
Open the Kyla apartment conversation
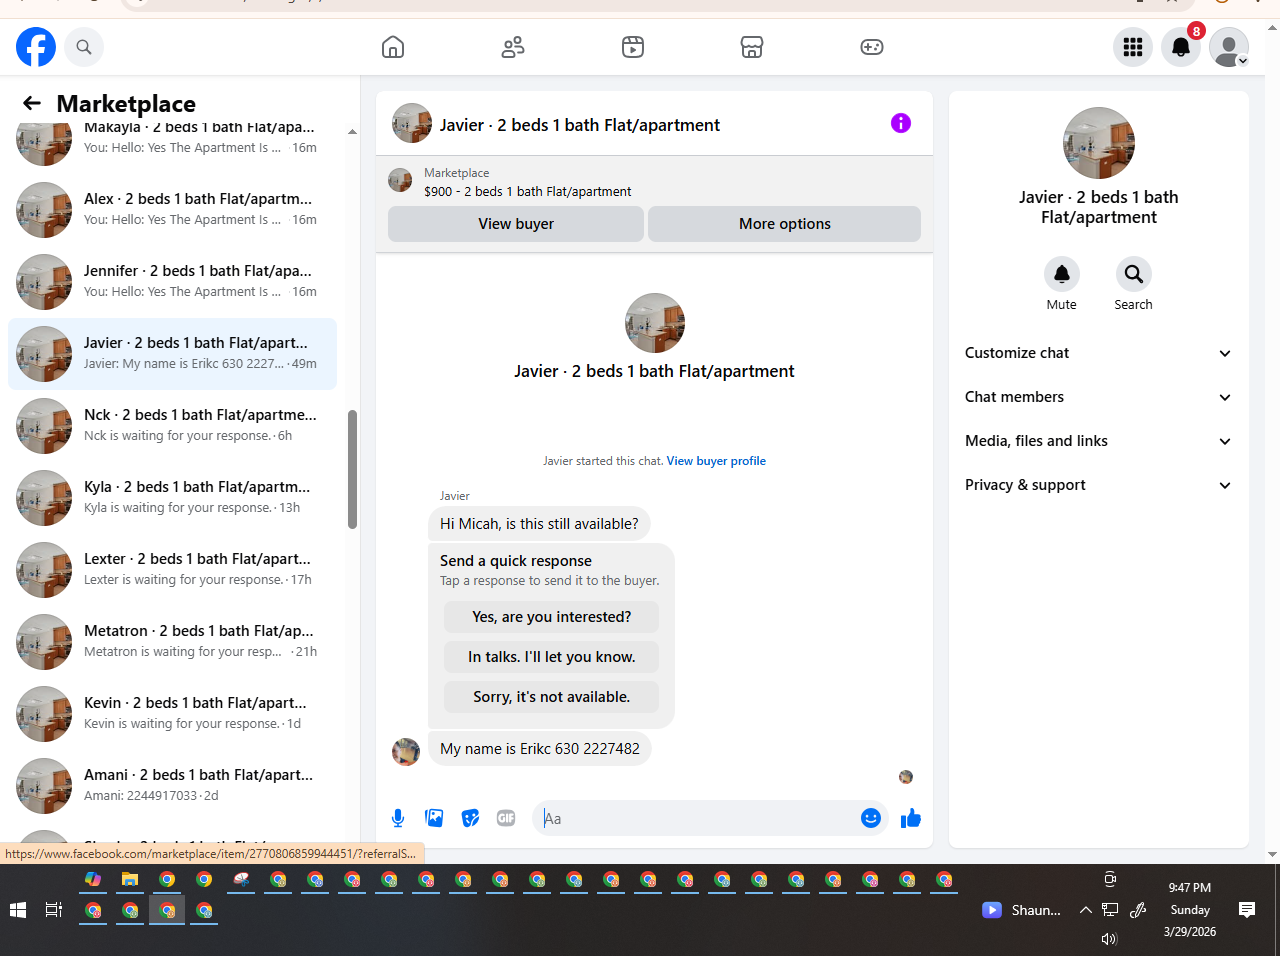pyautogui.click(x=172, y=498)
